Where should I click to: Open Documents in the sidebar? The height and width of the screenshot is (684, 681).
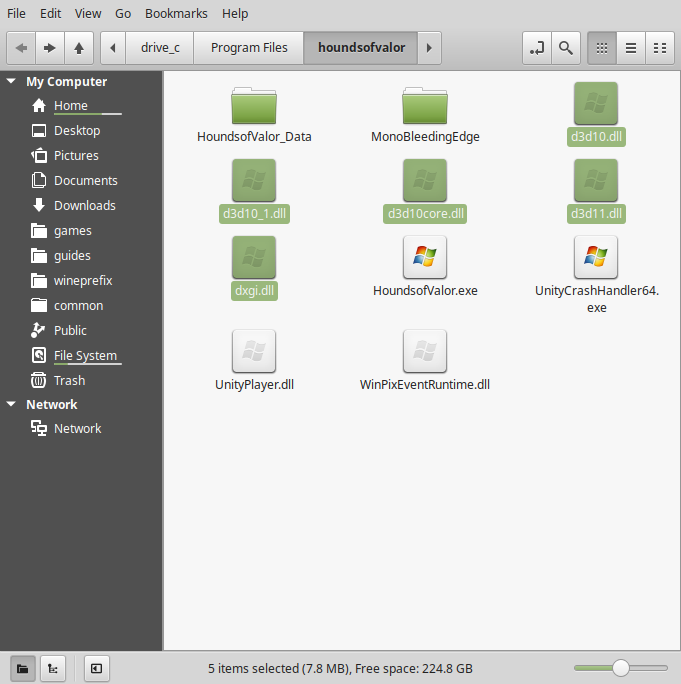tap(81, 181)
